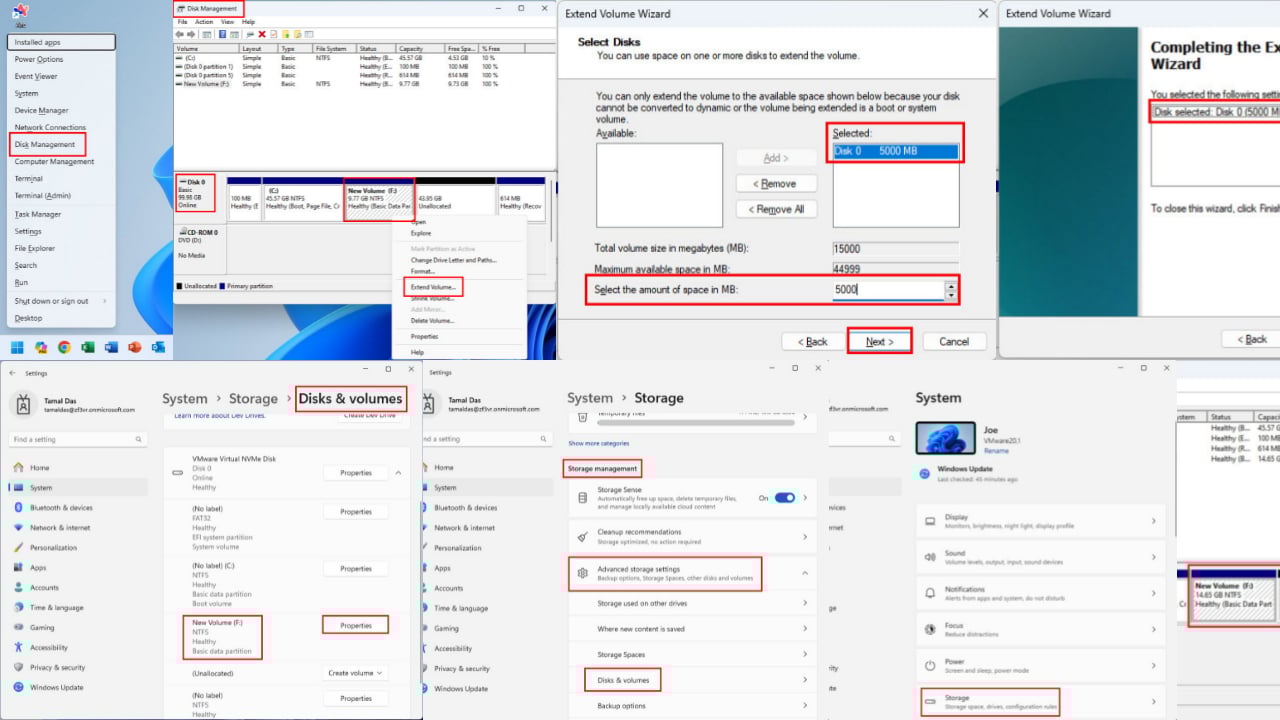Click the Sound speaker icon in System page
The width and height of the screenshot is (1280, 720).
pyautogui.click(x=930, y=556)
